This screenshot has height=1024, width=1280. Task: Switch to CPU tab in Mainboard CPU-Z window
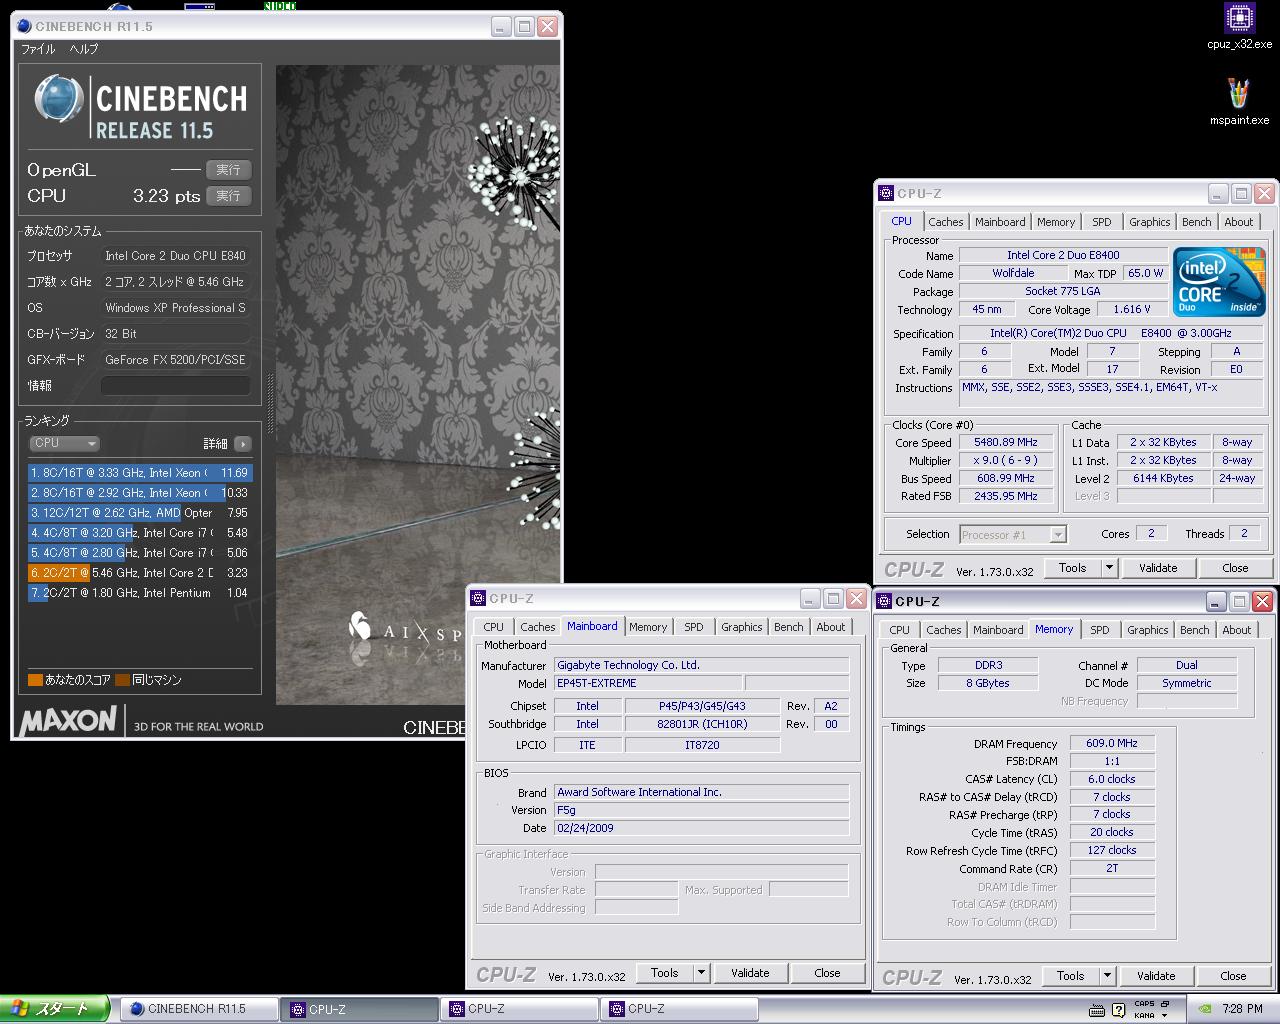493,627
